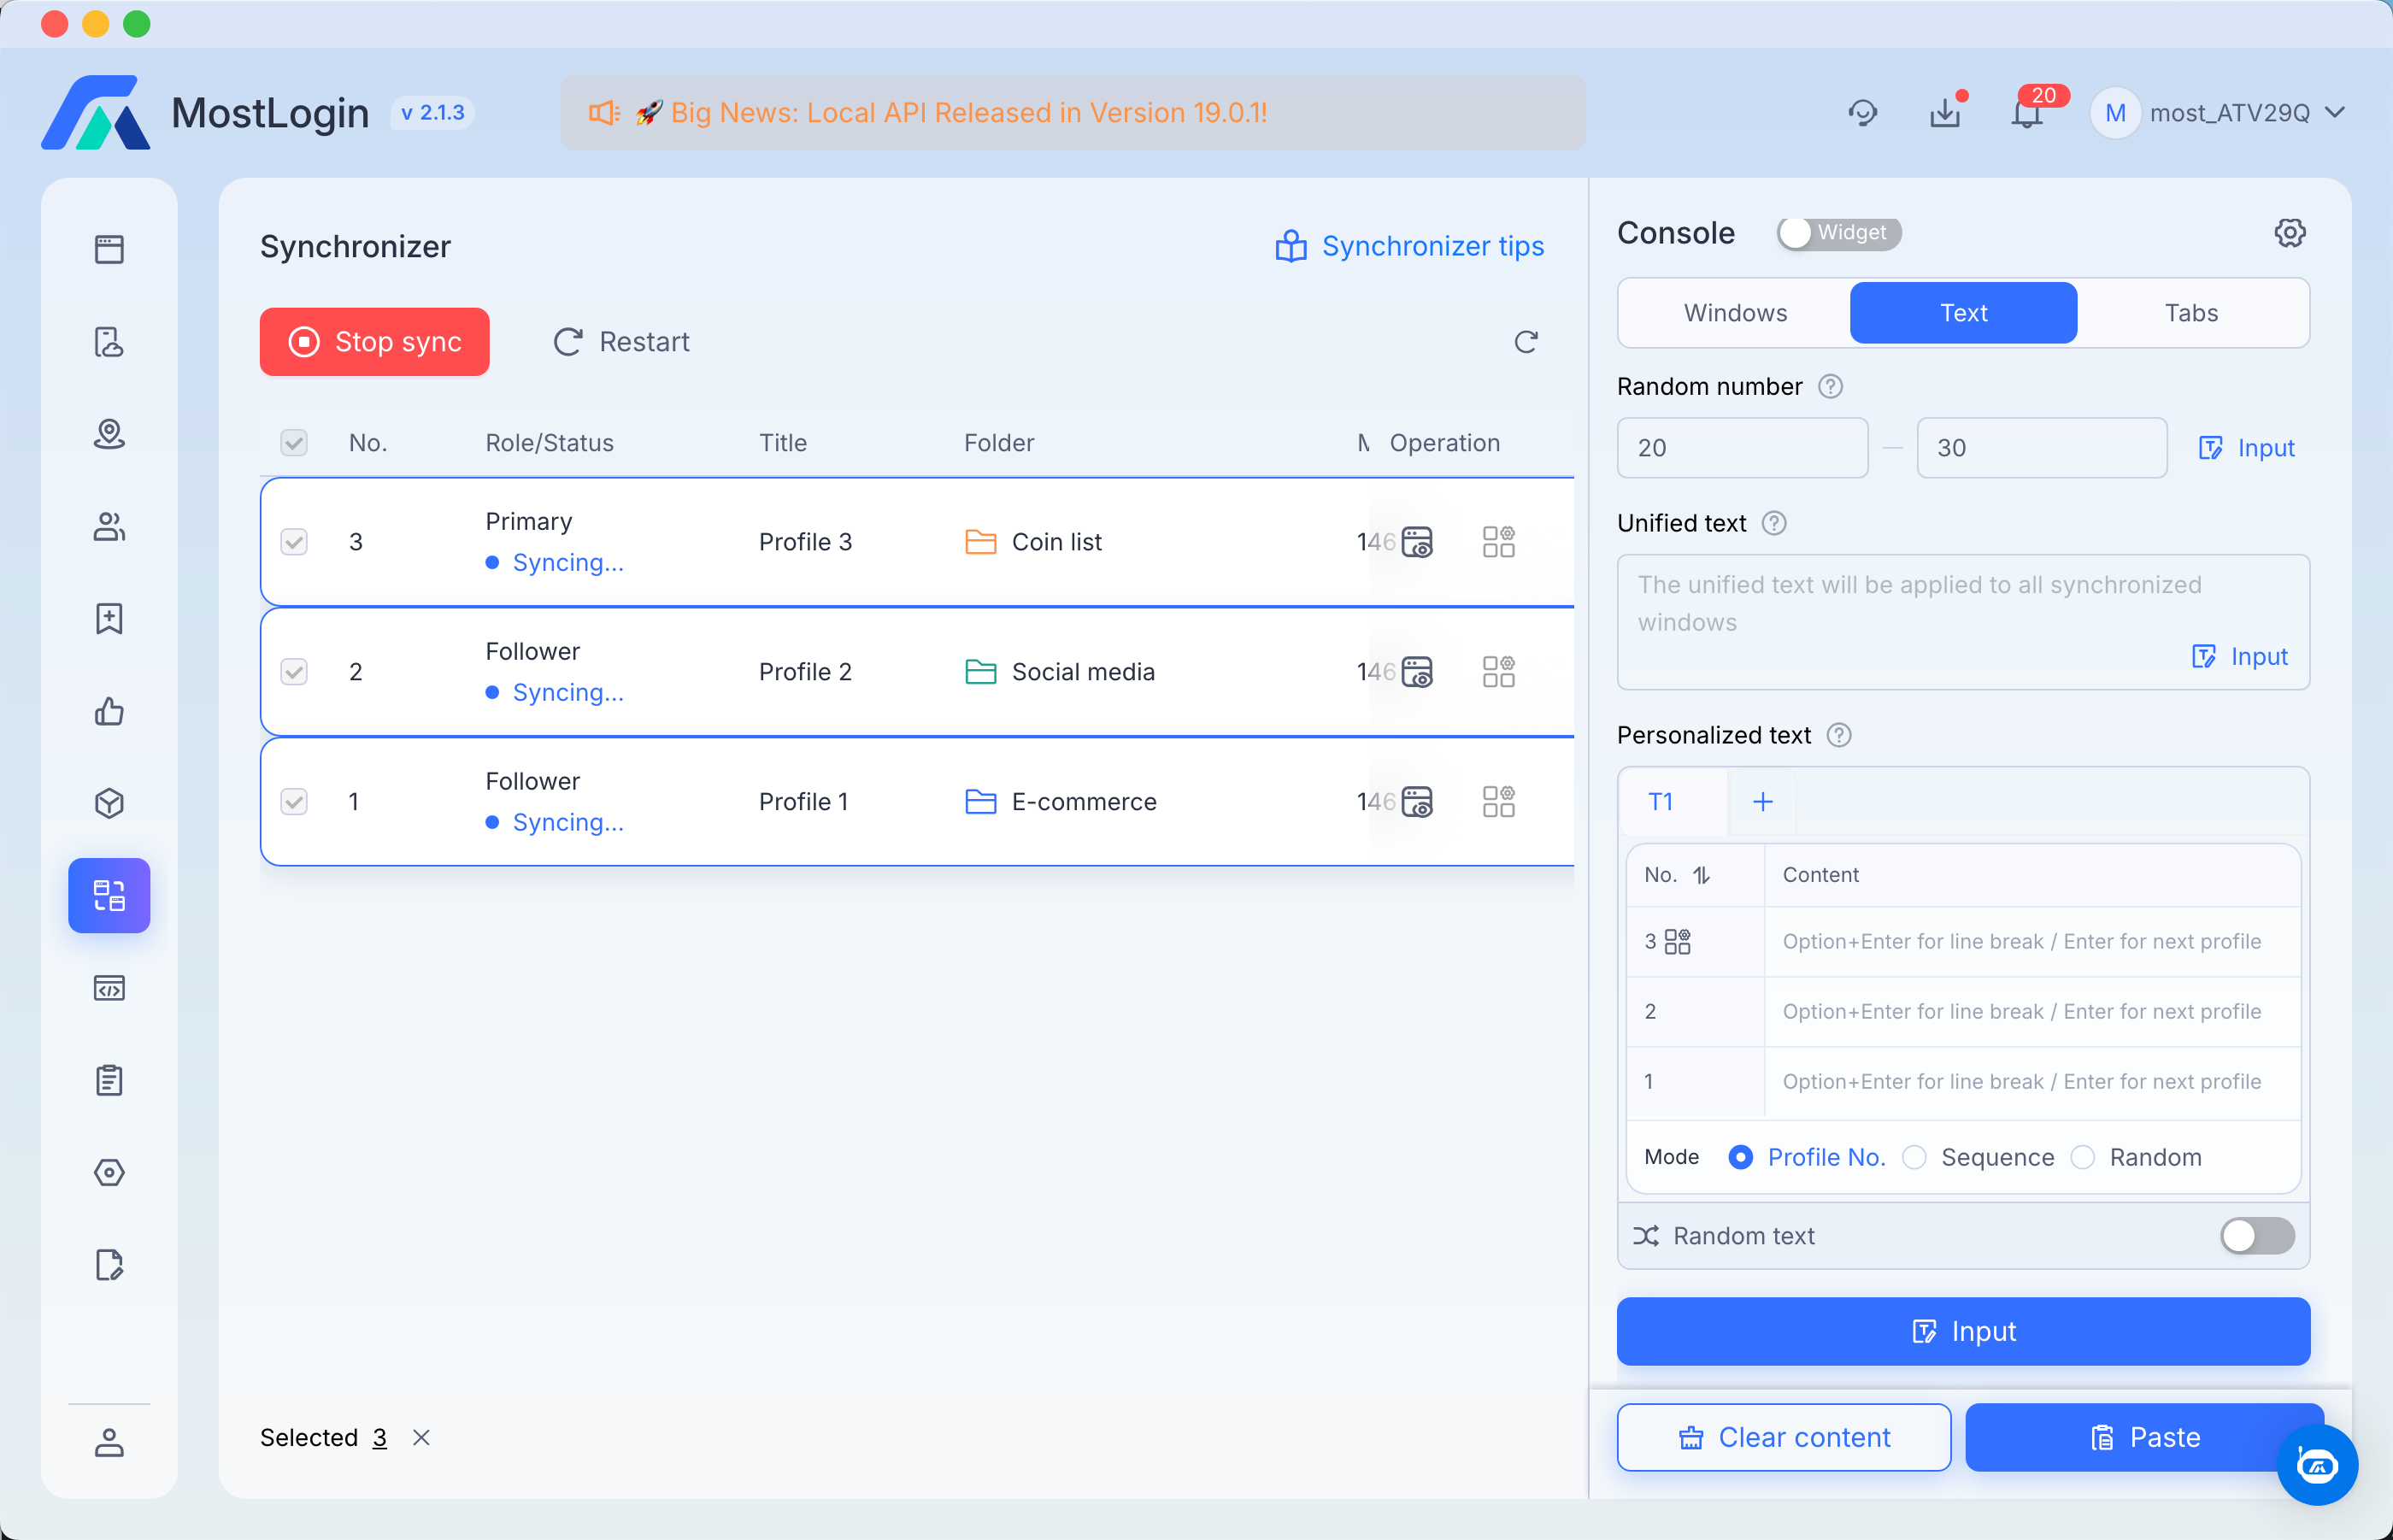Click the Random number maximum field

[2042, 448]
